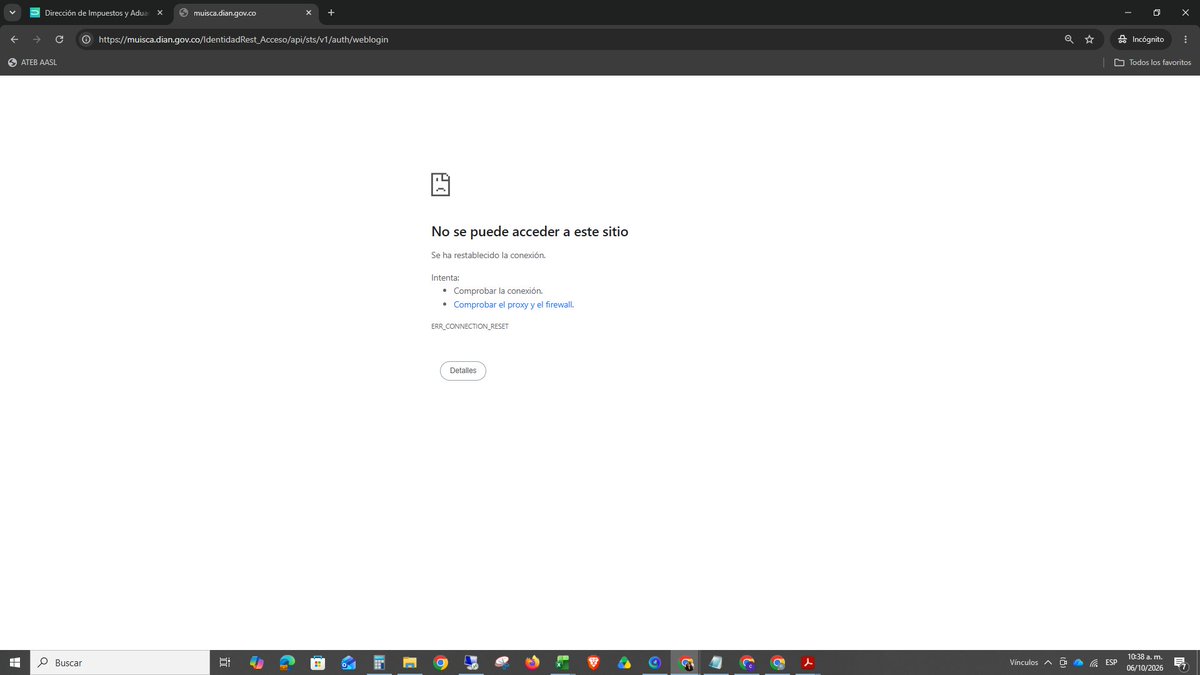Open Adobe Acrobat from the taskbar

click(807, 662)
